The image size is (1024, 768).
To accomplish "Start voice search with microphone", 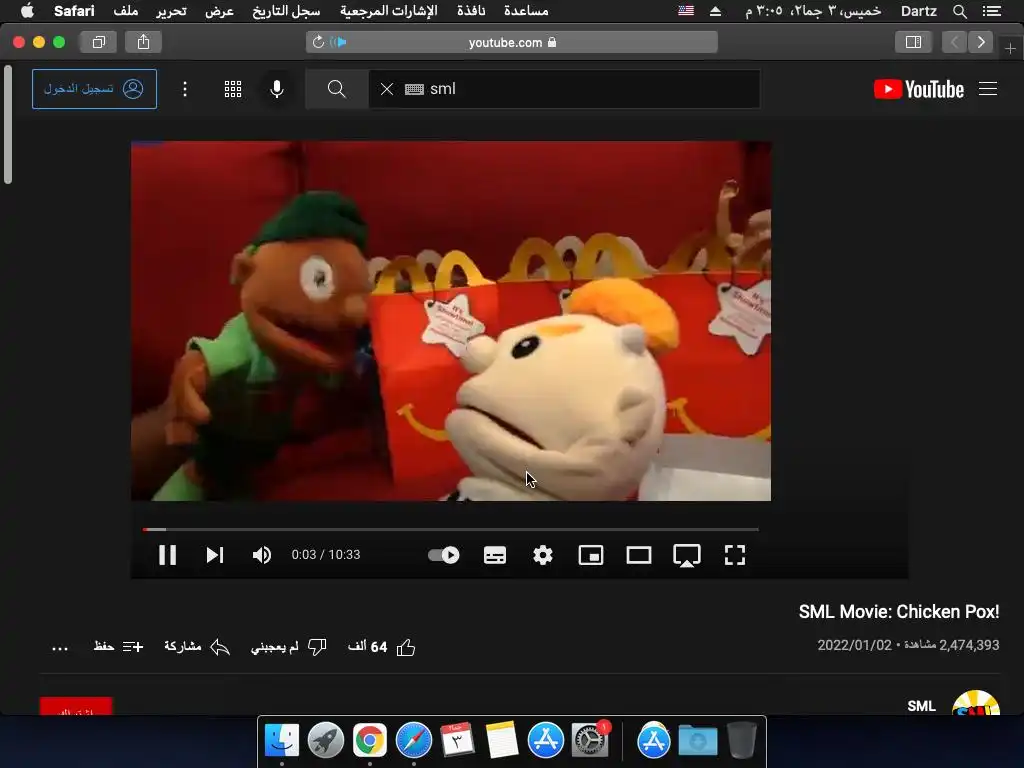I will pos(277,89).
